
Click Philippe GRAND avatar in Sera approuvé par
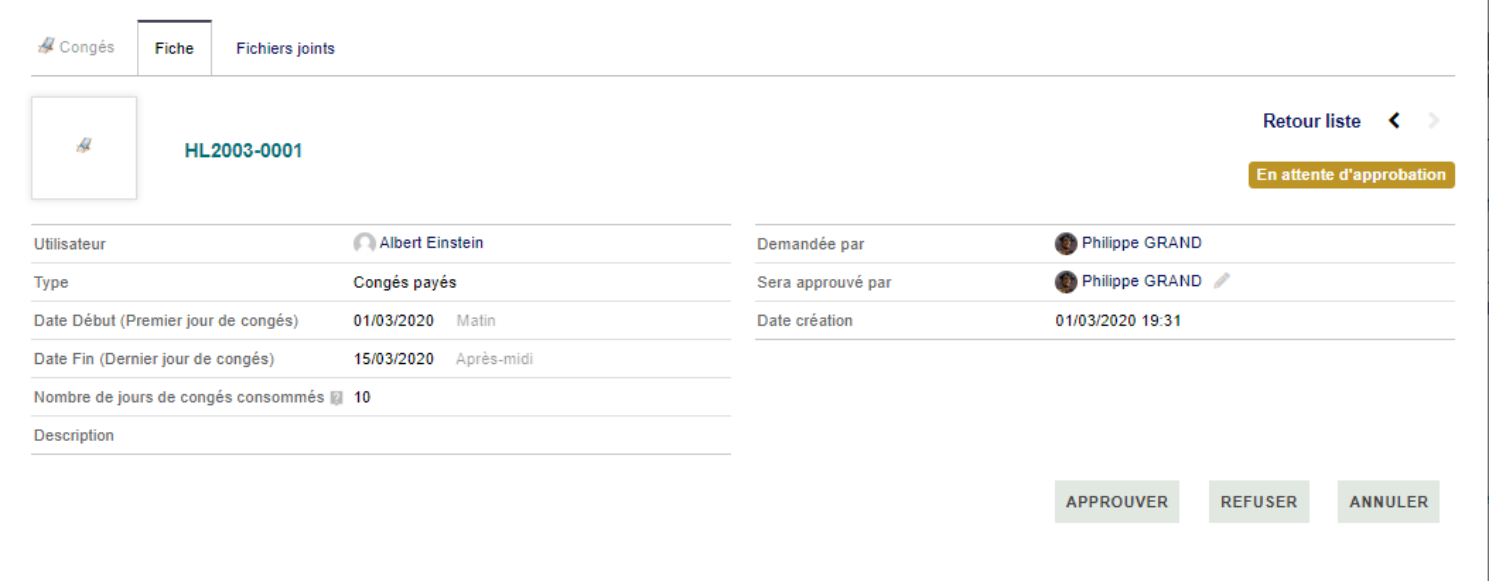1066,282
